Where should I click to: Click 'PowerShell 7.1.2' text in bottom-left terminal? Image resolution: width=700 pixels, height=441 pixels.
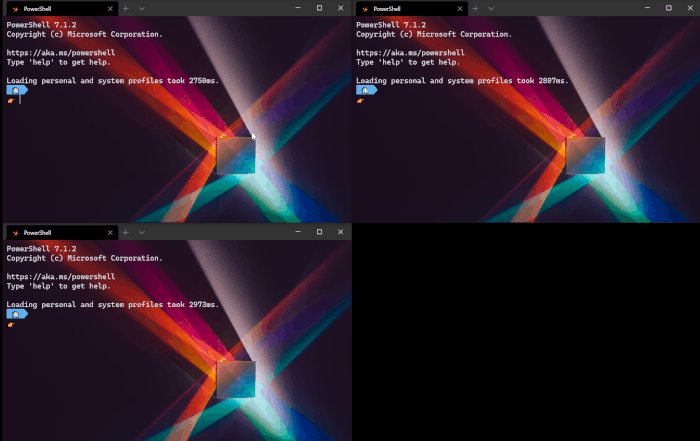pos(42,249)
